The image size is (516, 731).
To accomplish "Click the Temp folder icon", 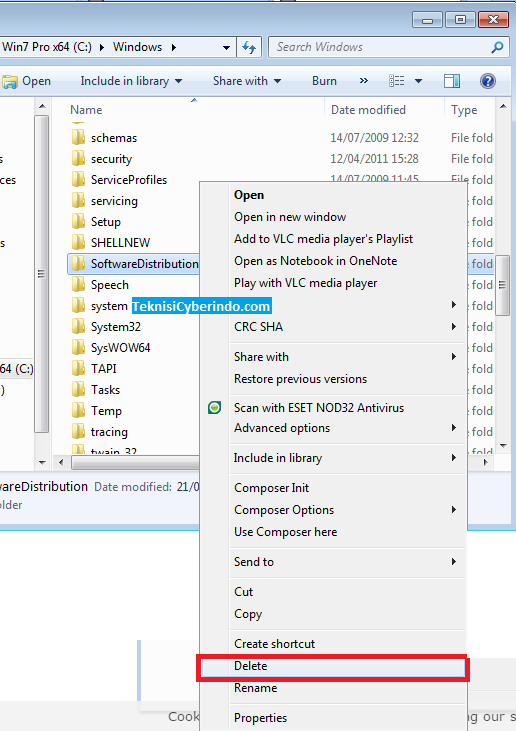I will [78, 410].
